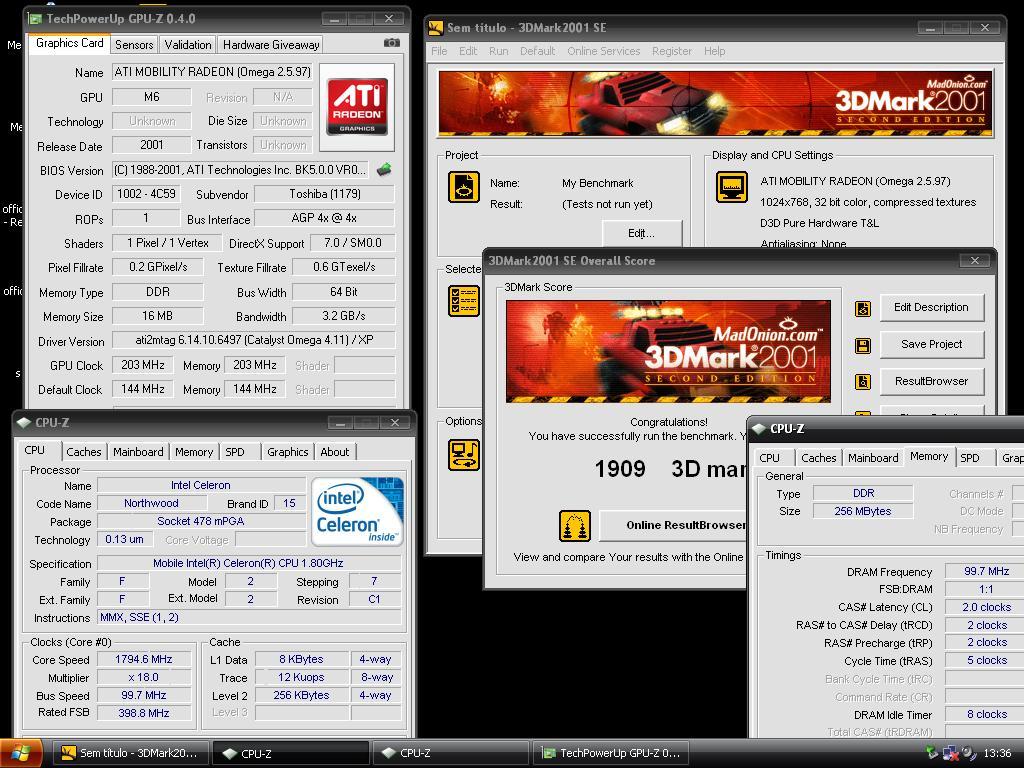Click the taskbar clock showing 13:36
Viewport: 1024px width, 768px height.
click(x=997, y=753)
